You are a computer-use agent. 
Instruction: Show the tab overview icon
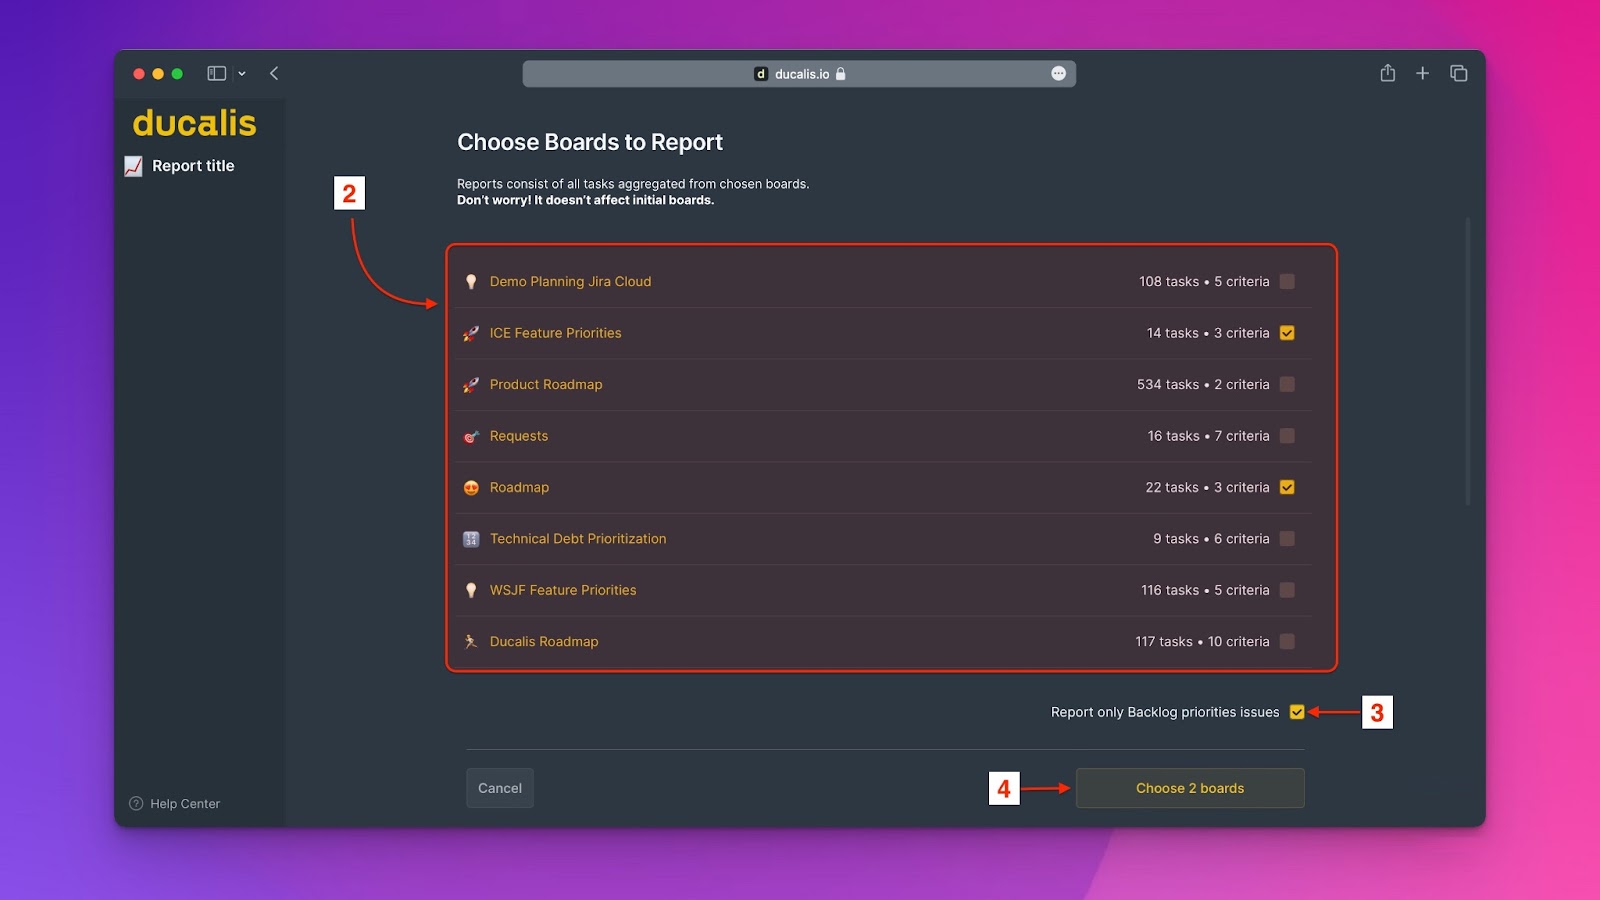(x=1459, y=73)
